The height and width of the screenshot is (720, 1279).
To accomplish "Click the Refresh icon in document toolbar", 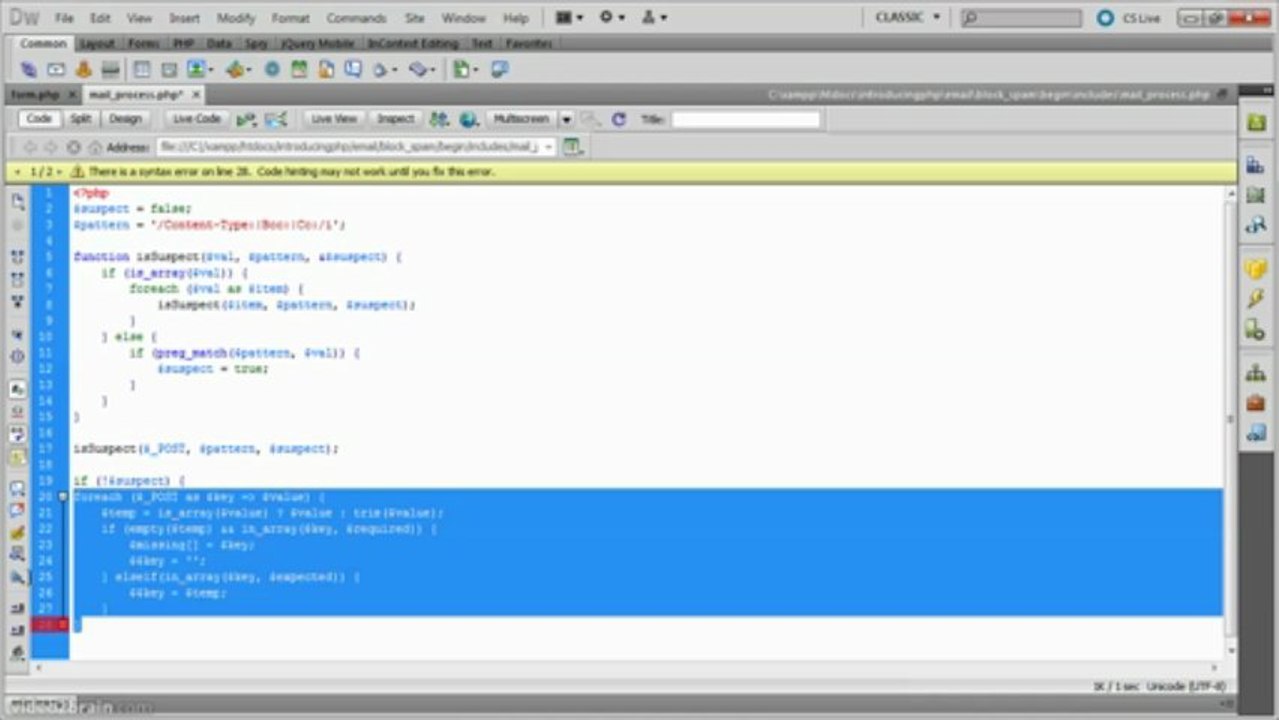I will point(619,119).
